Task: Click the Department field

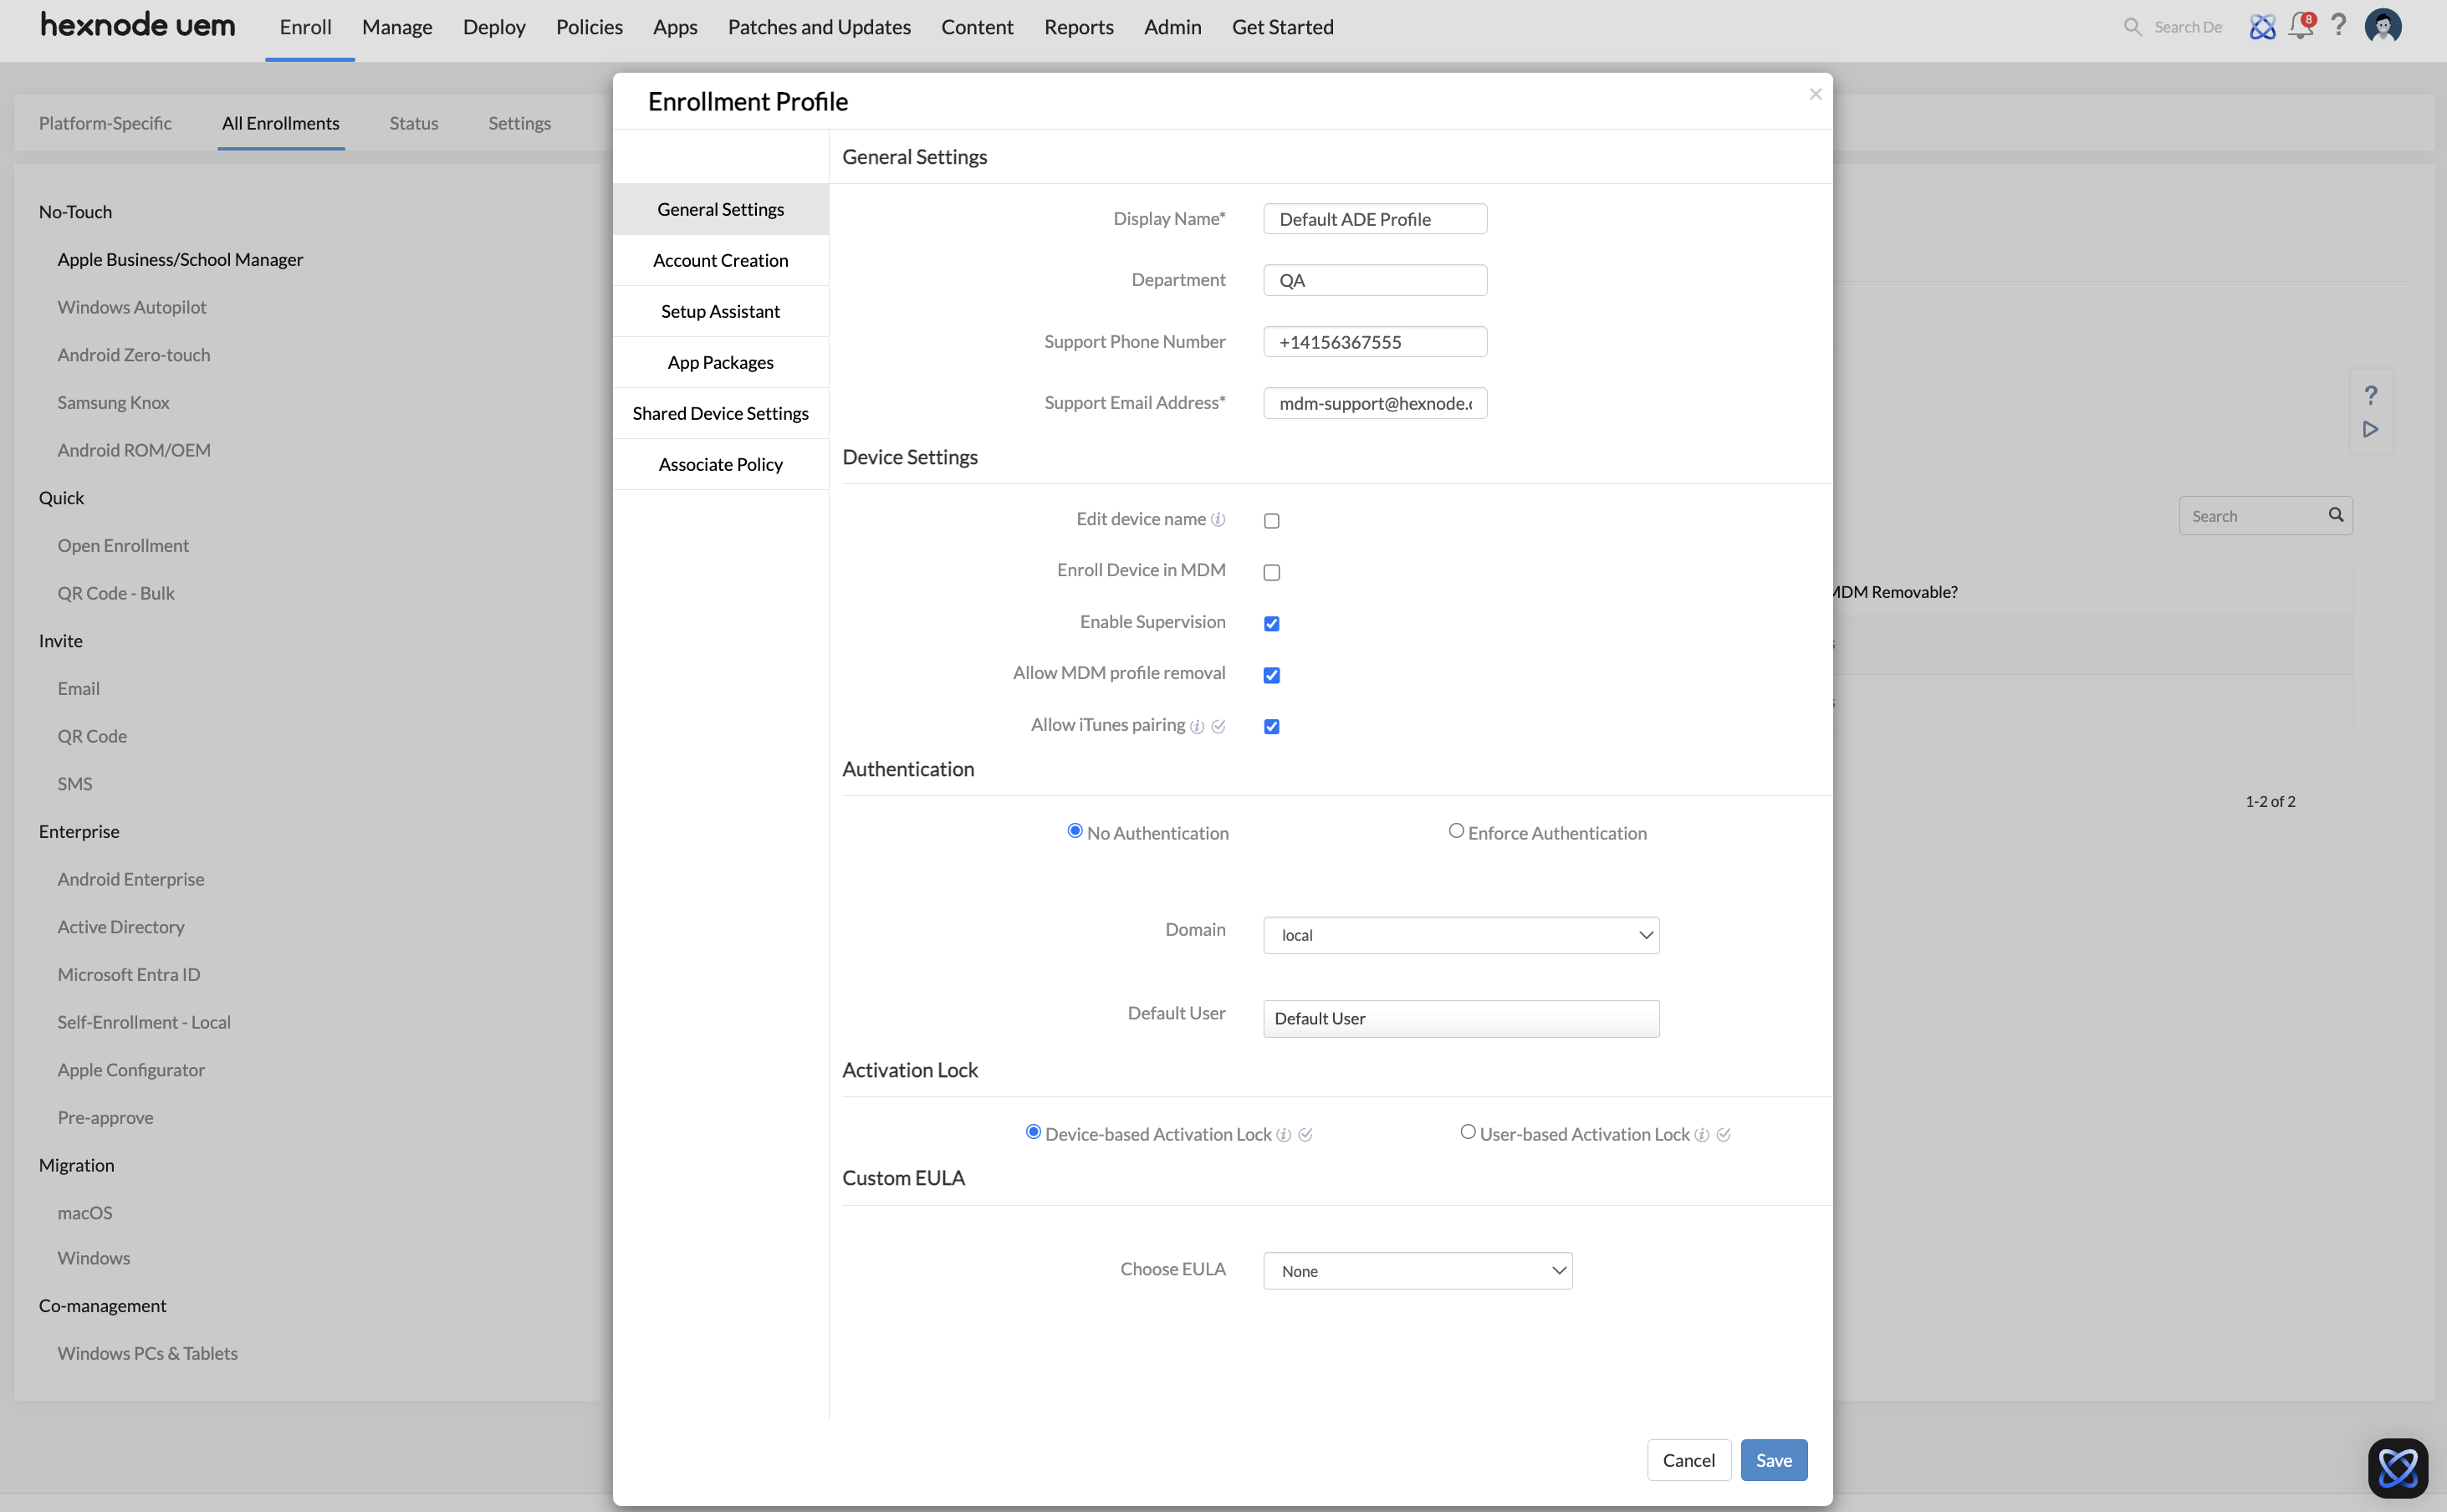Action: 1375,280
